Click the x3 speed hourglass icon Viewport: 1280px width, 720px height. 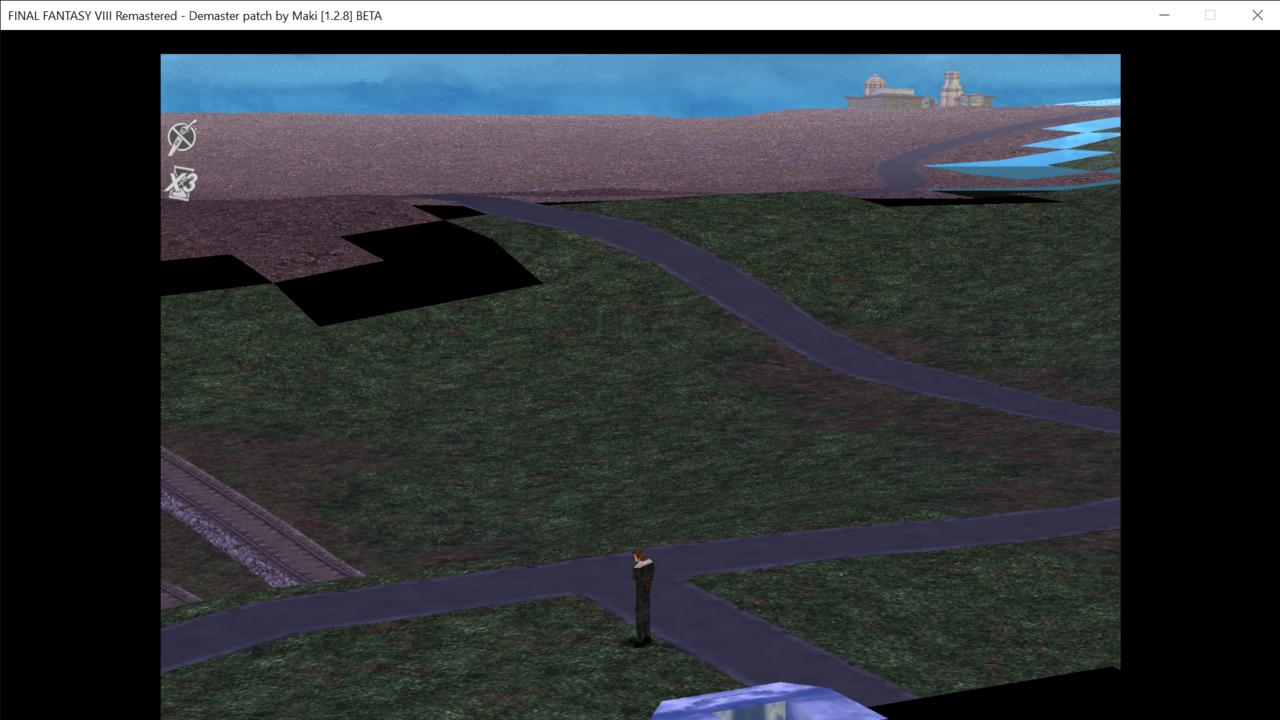tap(181, 183)
